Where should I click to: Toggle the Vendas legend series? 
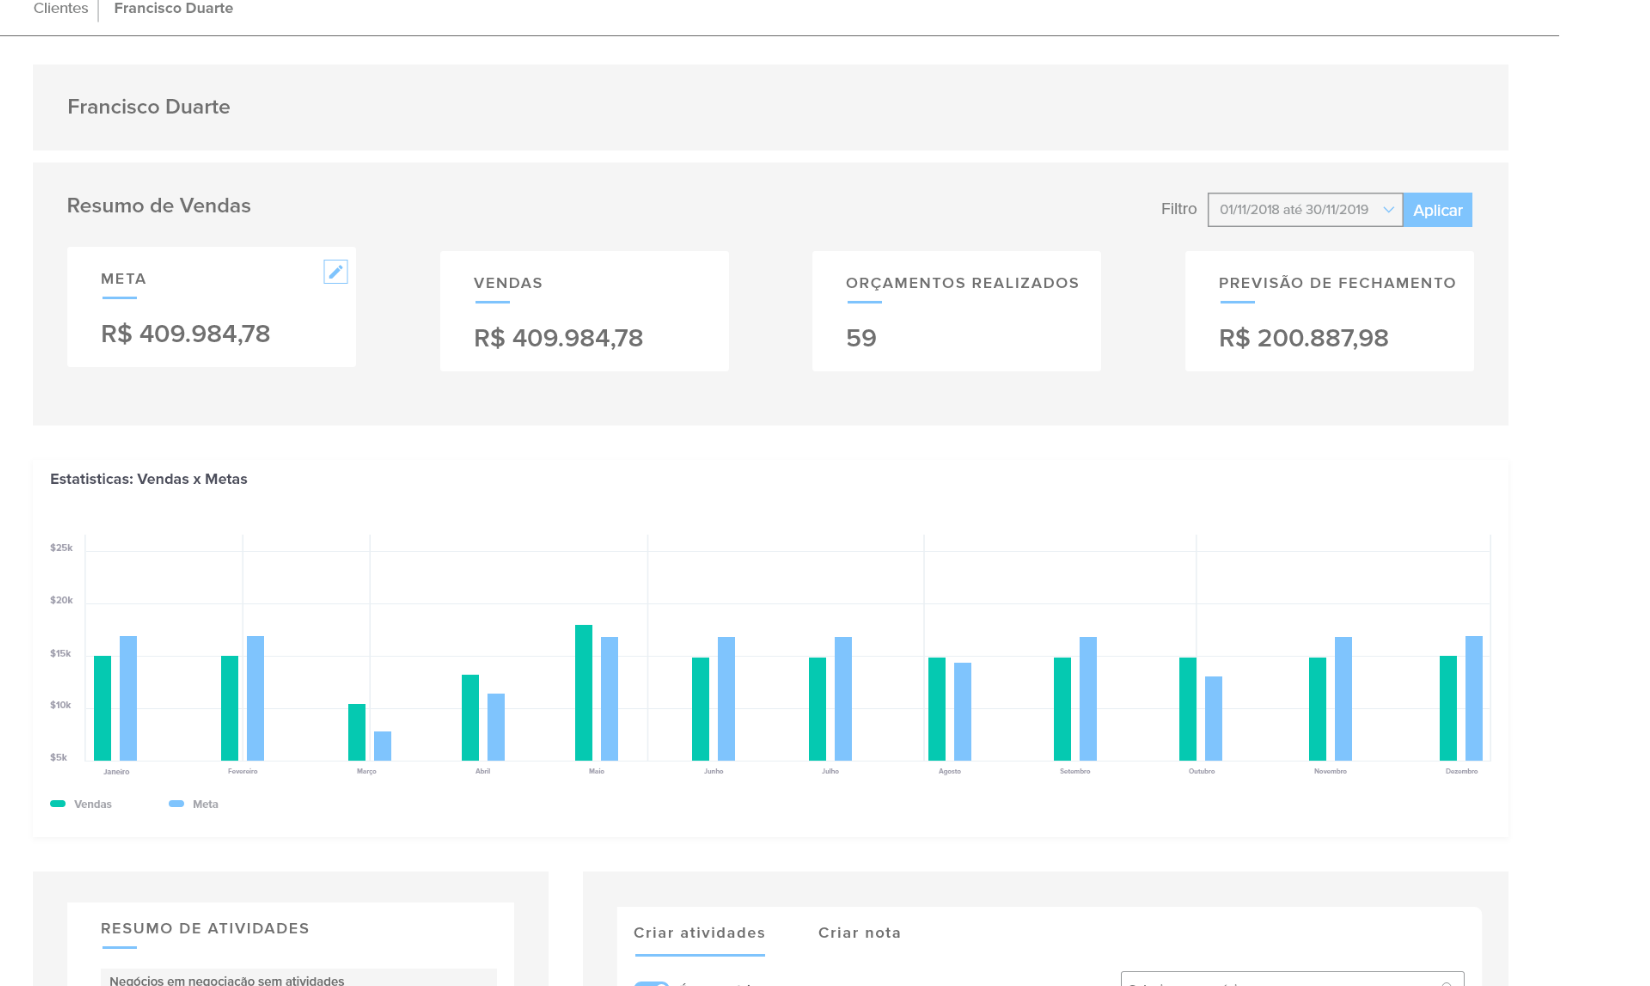92,804
